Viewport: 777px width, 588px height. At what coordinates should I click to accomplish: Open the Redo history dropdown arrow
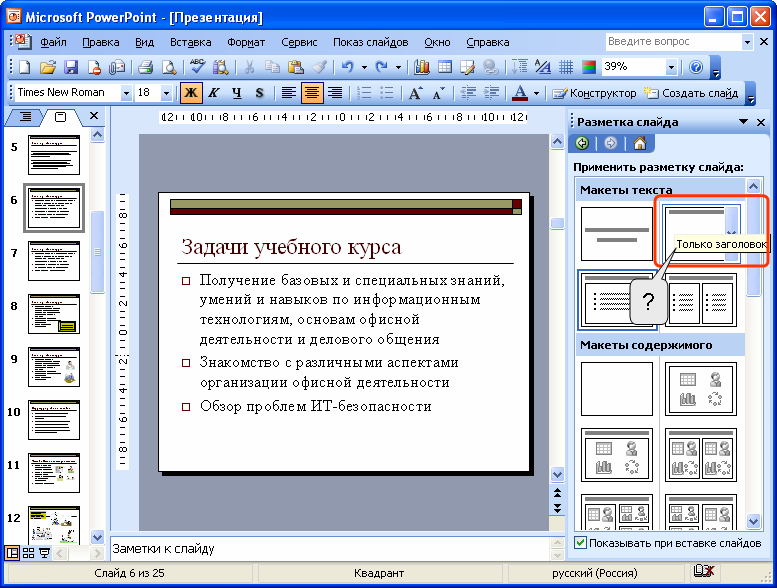tap(398, 67)
